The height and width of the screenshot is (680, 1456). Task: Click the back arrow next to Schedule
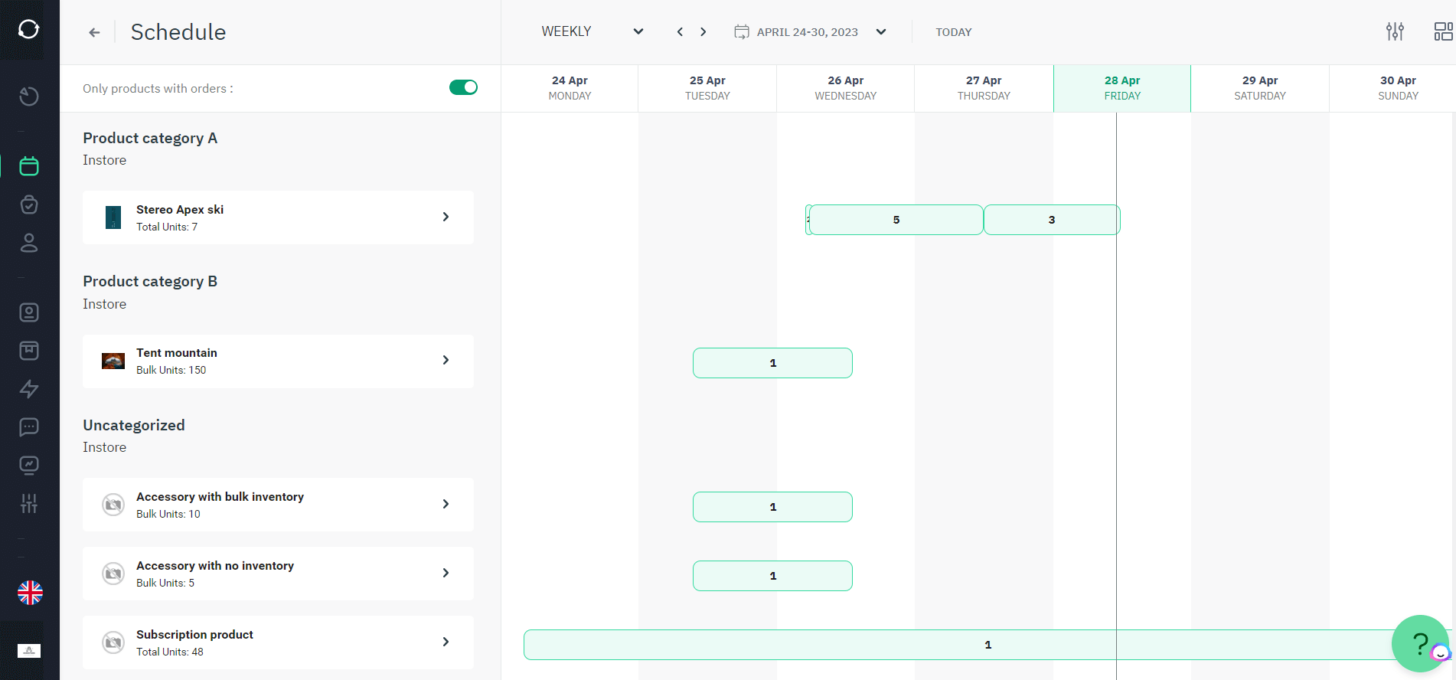coord(94,32)
